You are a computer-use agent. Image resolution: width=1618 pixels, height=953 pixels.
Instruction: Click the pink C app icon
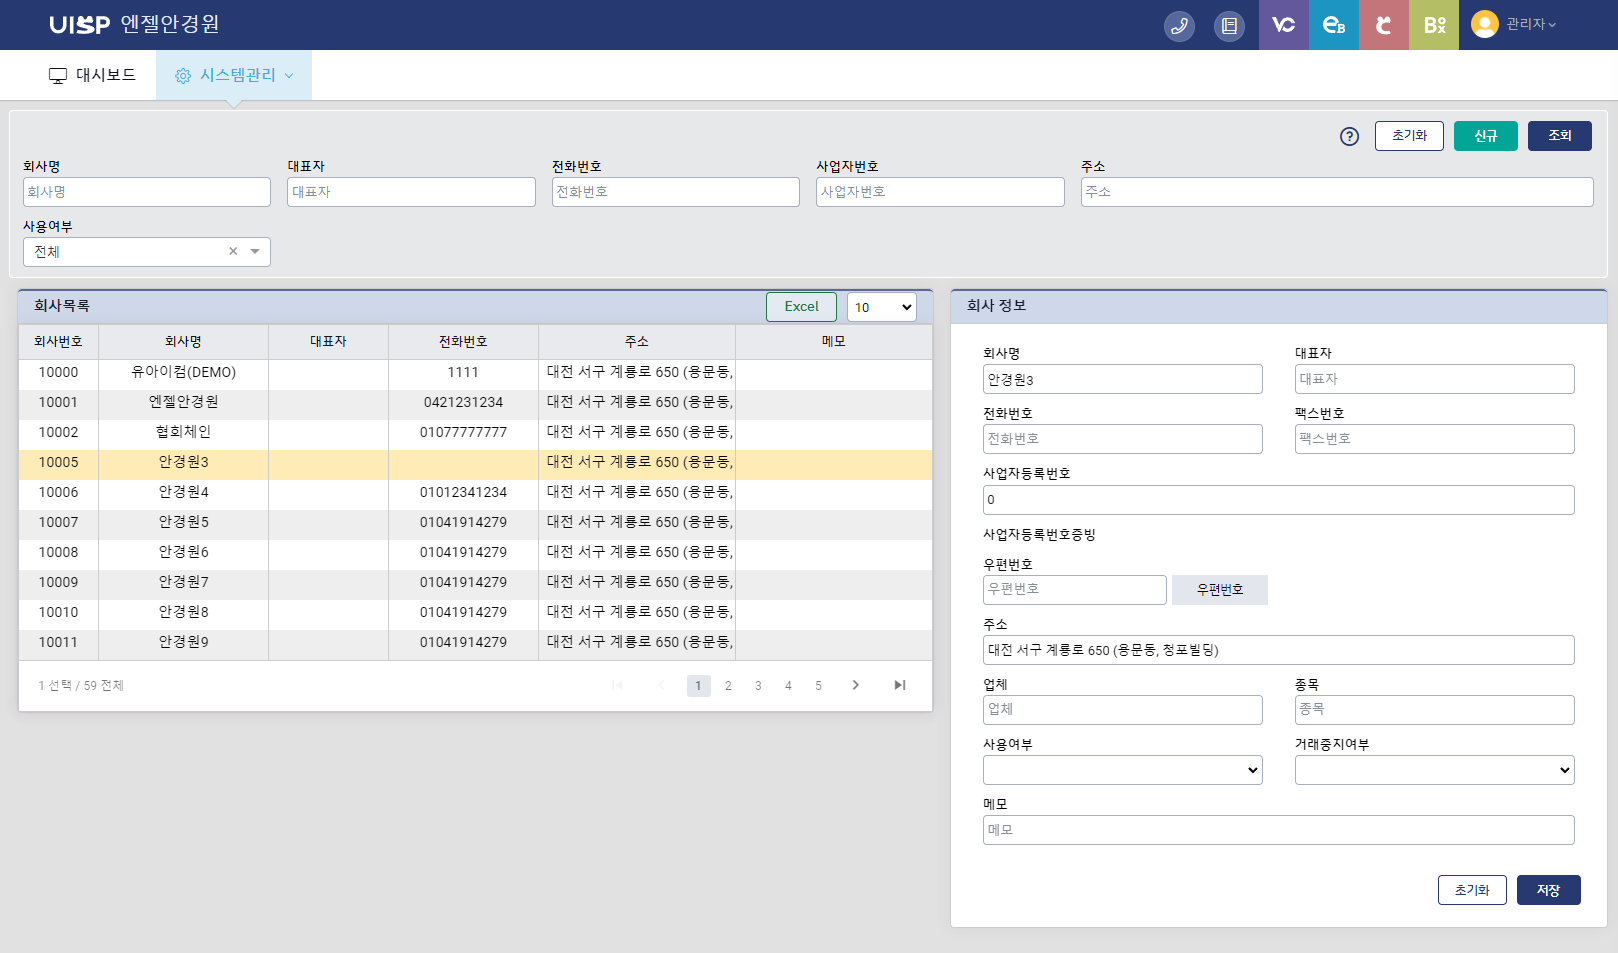[1384, 25]
